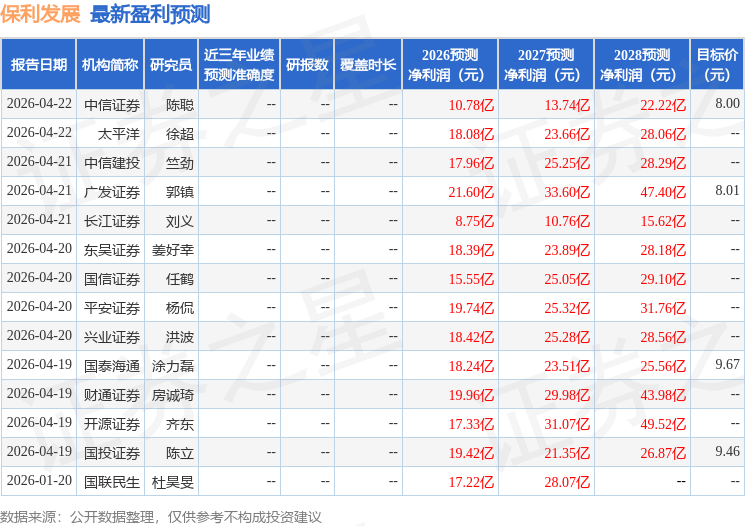Image resolution: width=745 pixels, height=526 pixels.
Task: Select the 2026预测净利润 column header
Action: coord(450,65)
